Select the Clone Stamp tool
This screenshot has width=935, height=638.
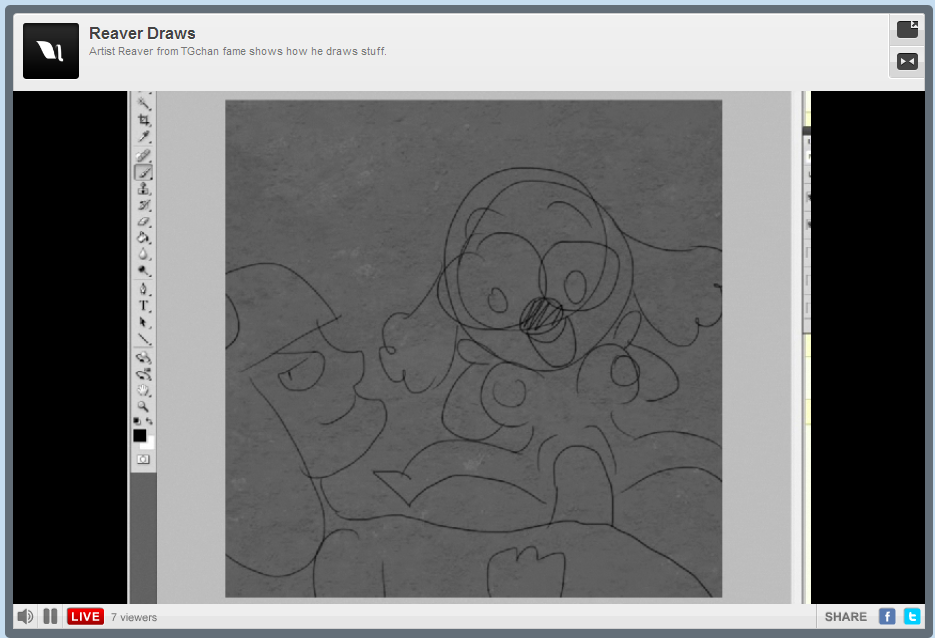(x=144, y=189)
